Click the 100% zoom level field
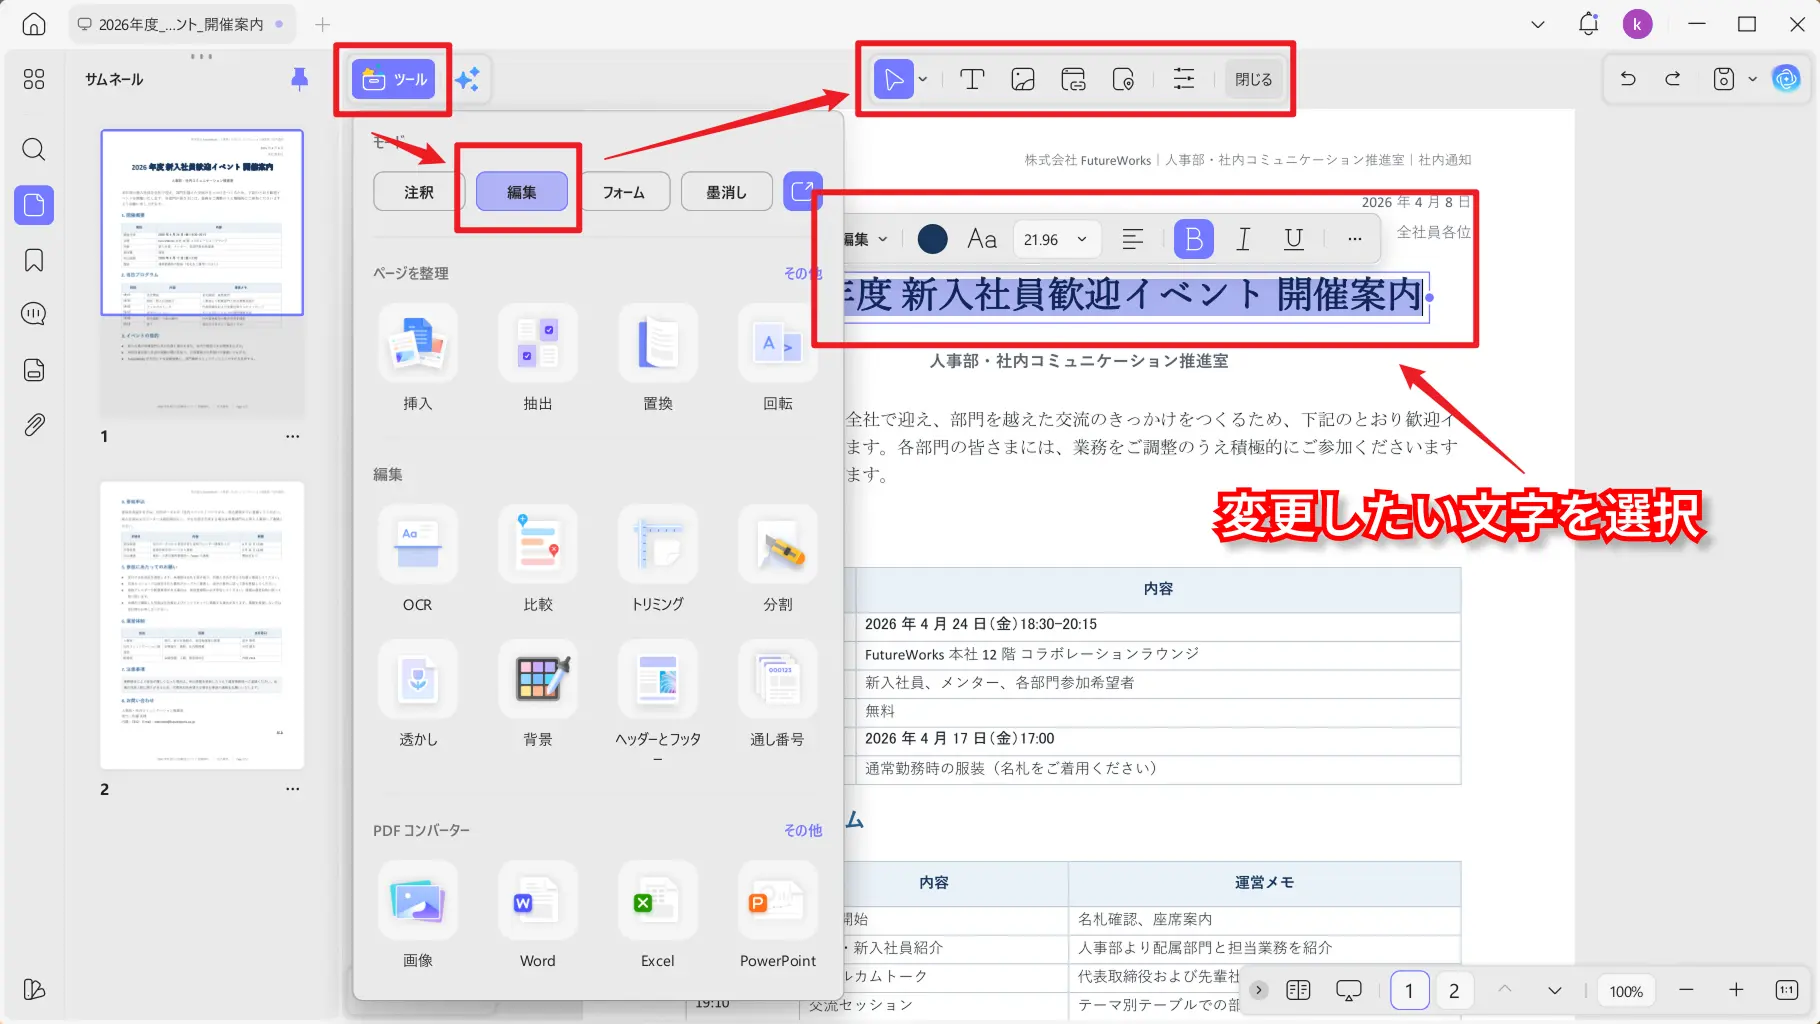The width and height of the screenshot is (1820, 1024). pos(1626,991)
